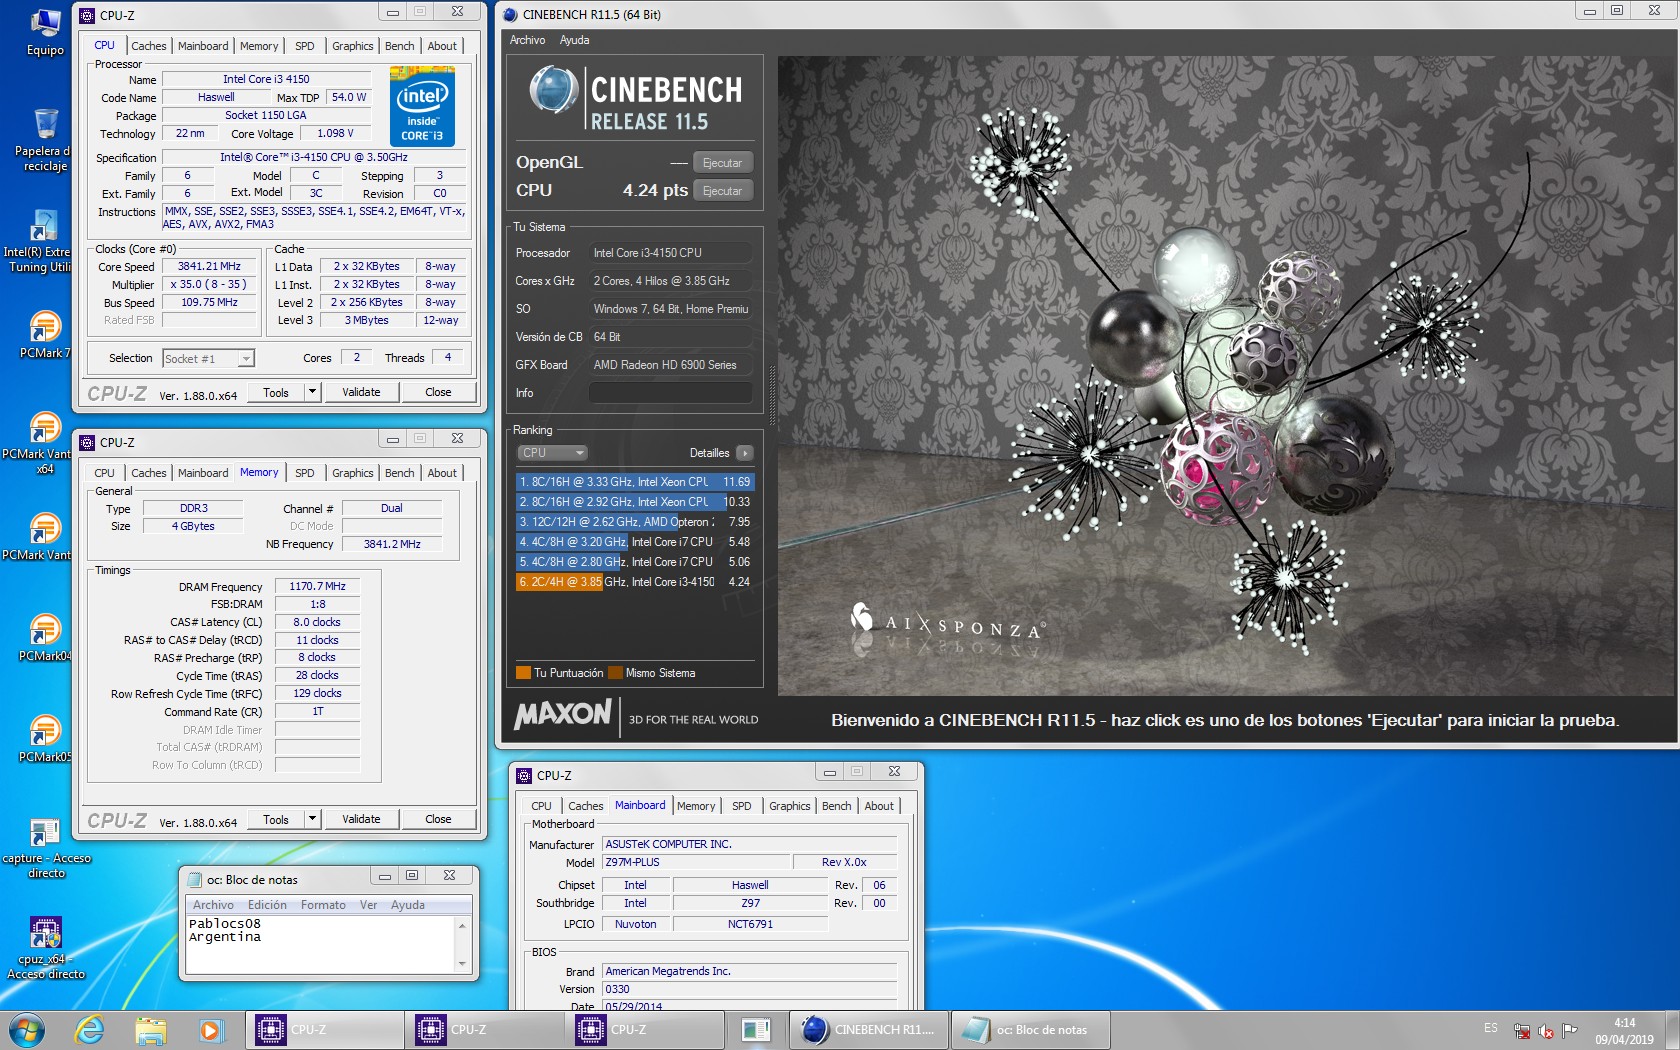Open the Action Center flag in the tray
This screenshot has height=1050, width=1680.
pyautogui.click(x=1569, y=1030)
